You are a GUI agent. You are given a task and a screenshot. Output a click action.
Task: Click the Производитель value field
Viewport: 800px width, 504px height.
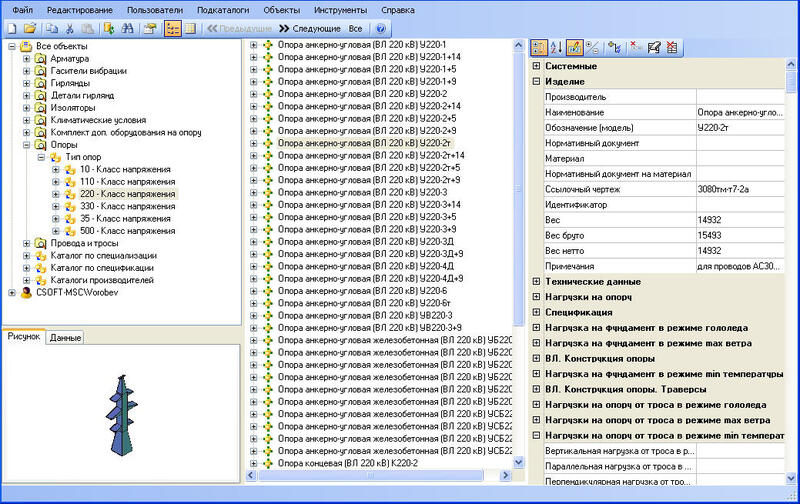click(x=740, y=96)
